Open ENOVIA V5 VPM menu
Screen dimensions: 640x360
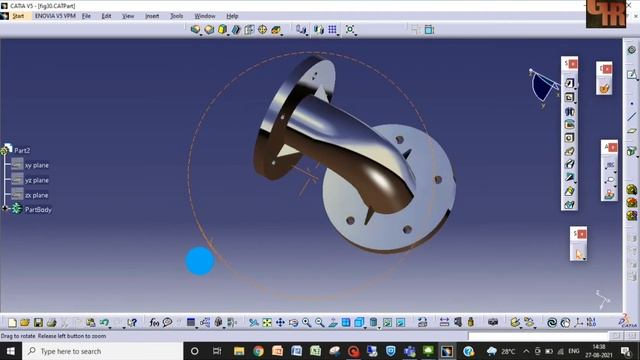click(55, 16)
